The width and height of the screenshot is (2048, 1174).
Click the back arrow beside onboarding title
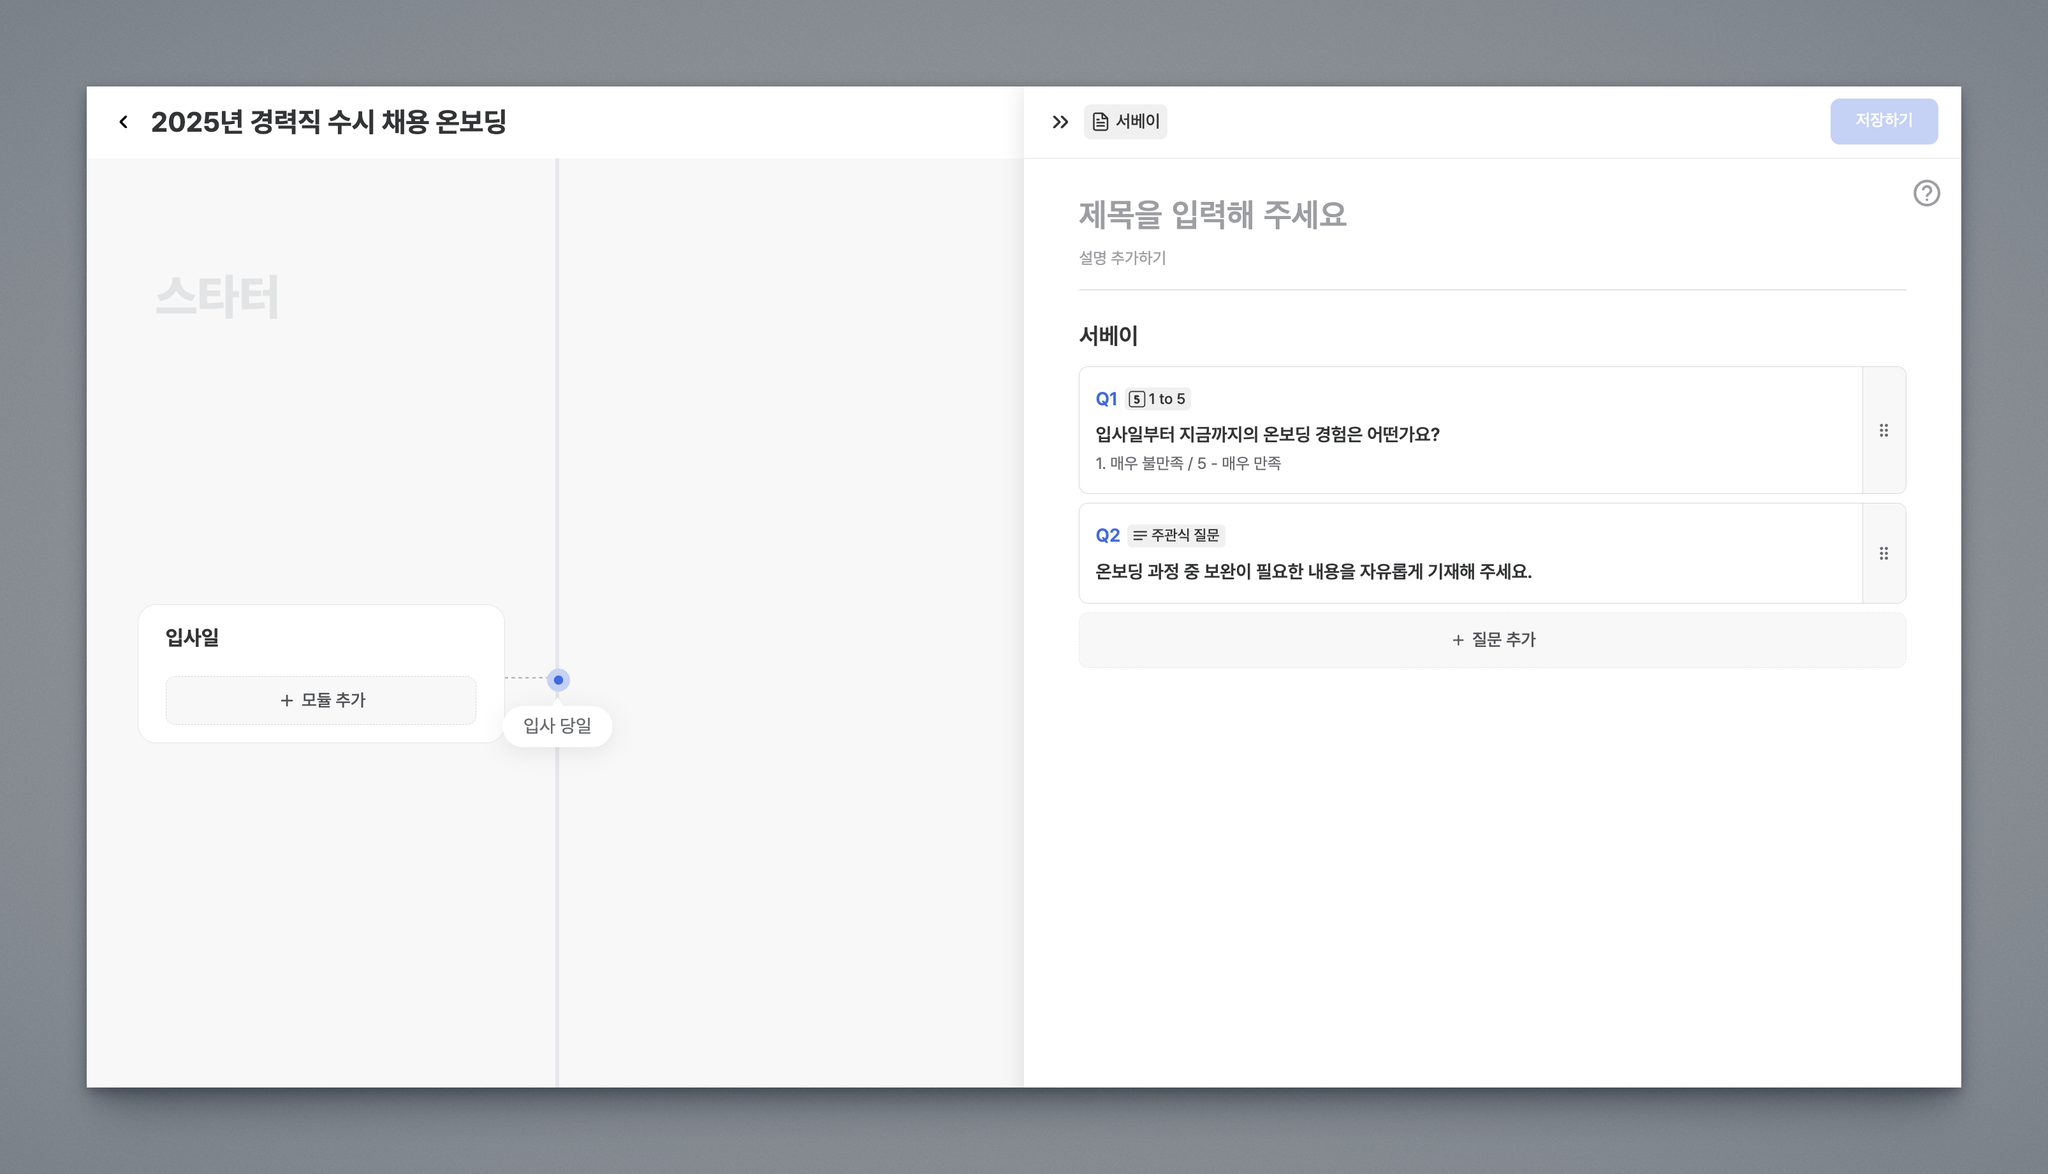123,122
